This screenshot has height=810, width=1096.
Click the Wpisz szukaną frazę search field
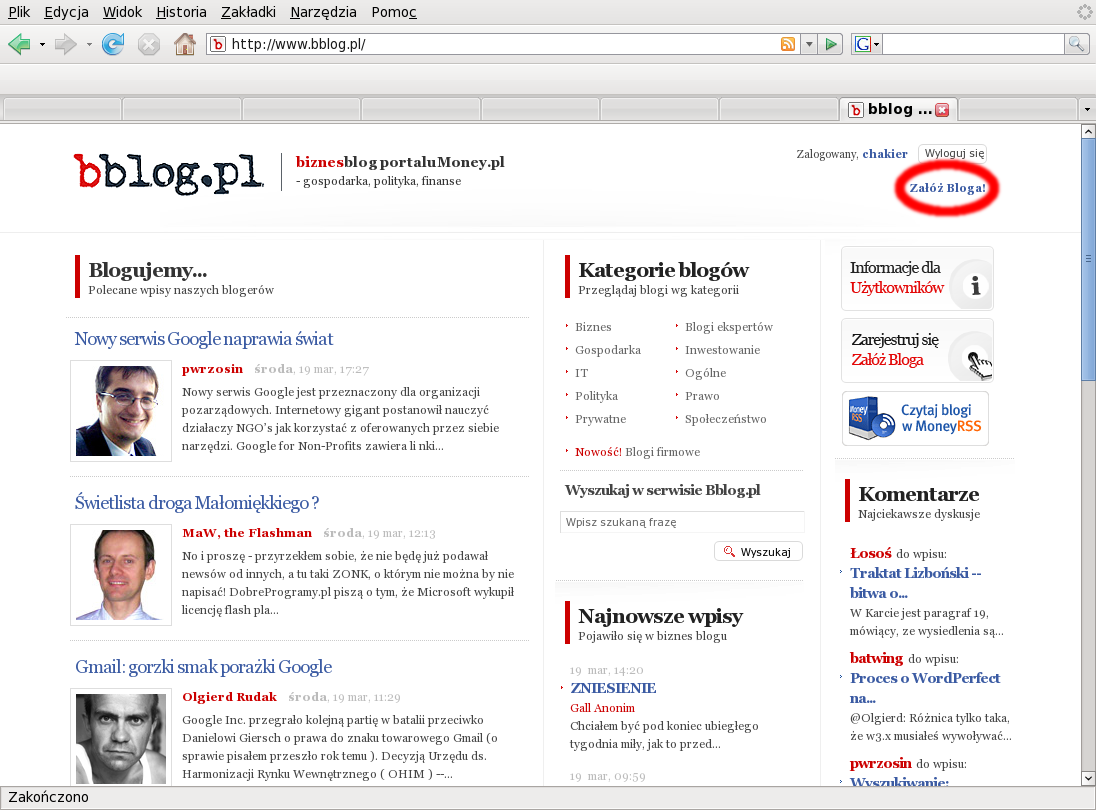[x=681, y=522]
